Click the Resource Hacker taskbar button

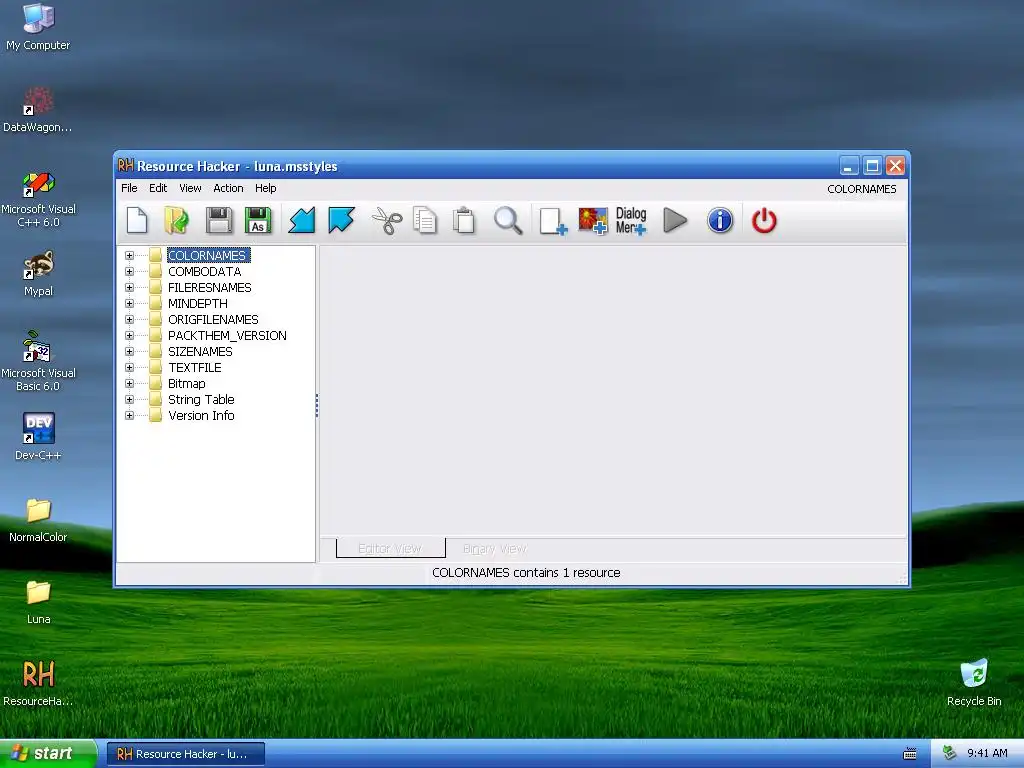[186, 754]
